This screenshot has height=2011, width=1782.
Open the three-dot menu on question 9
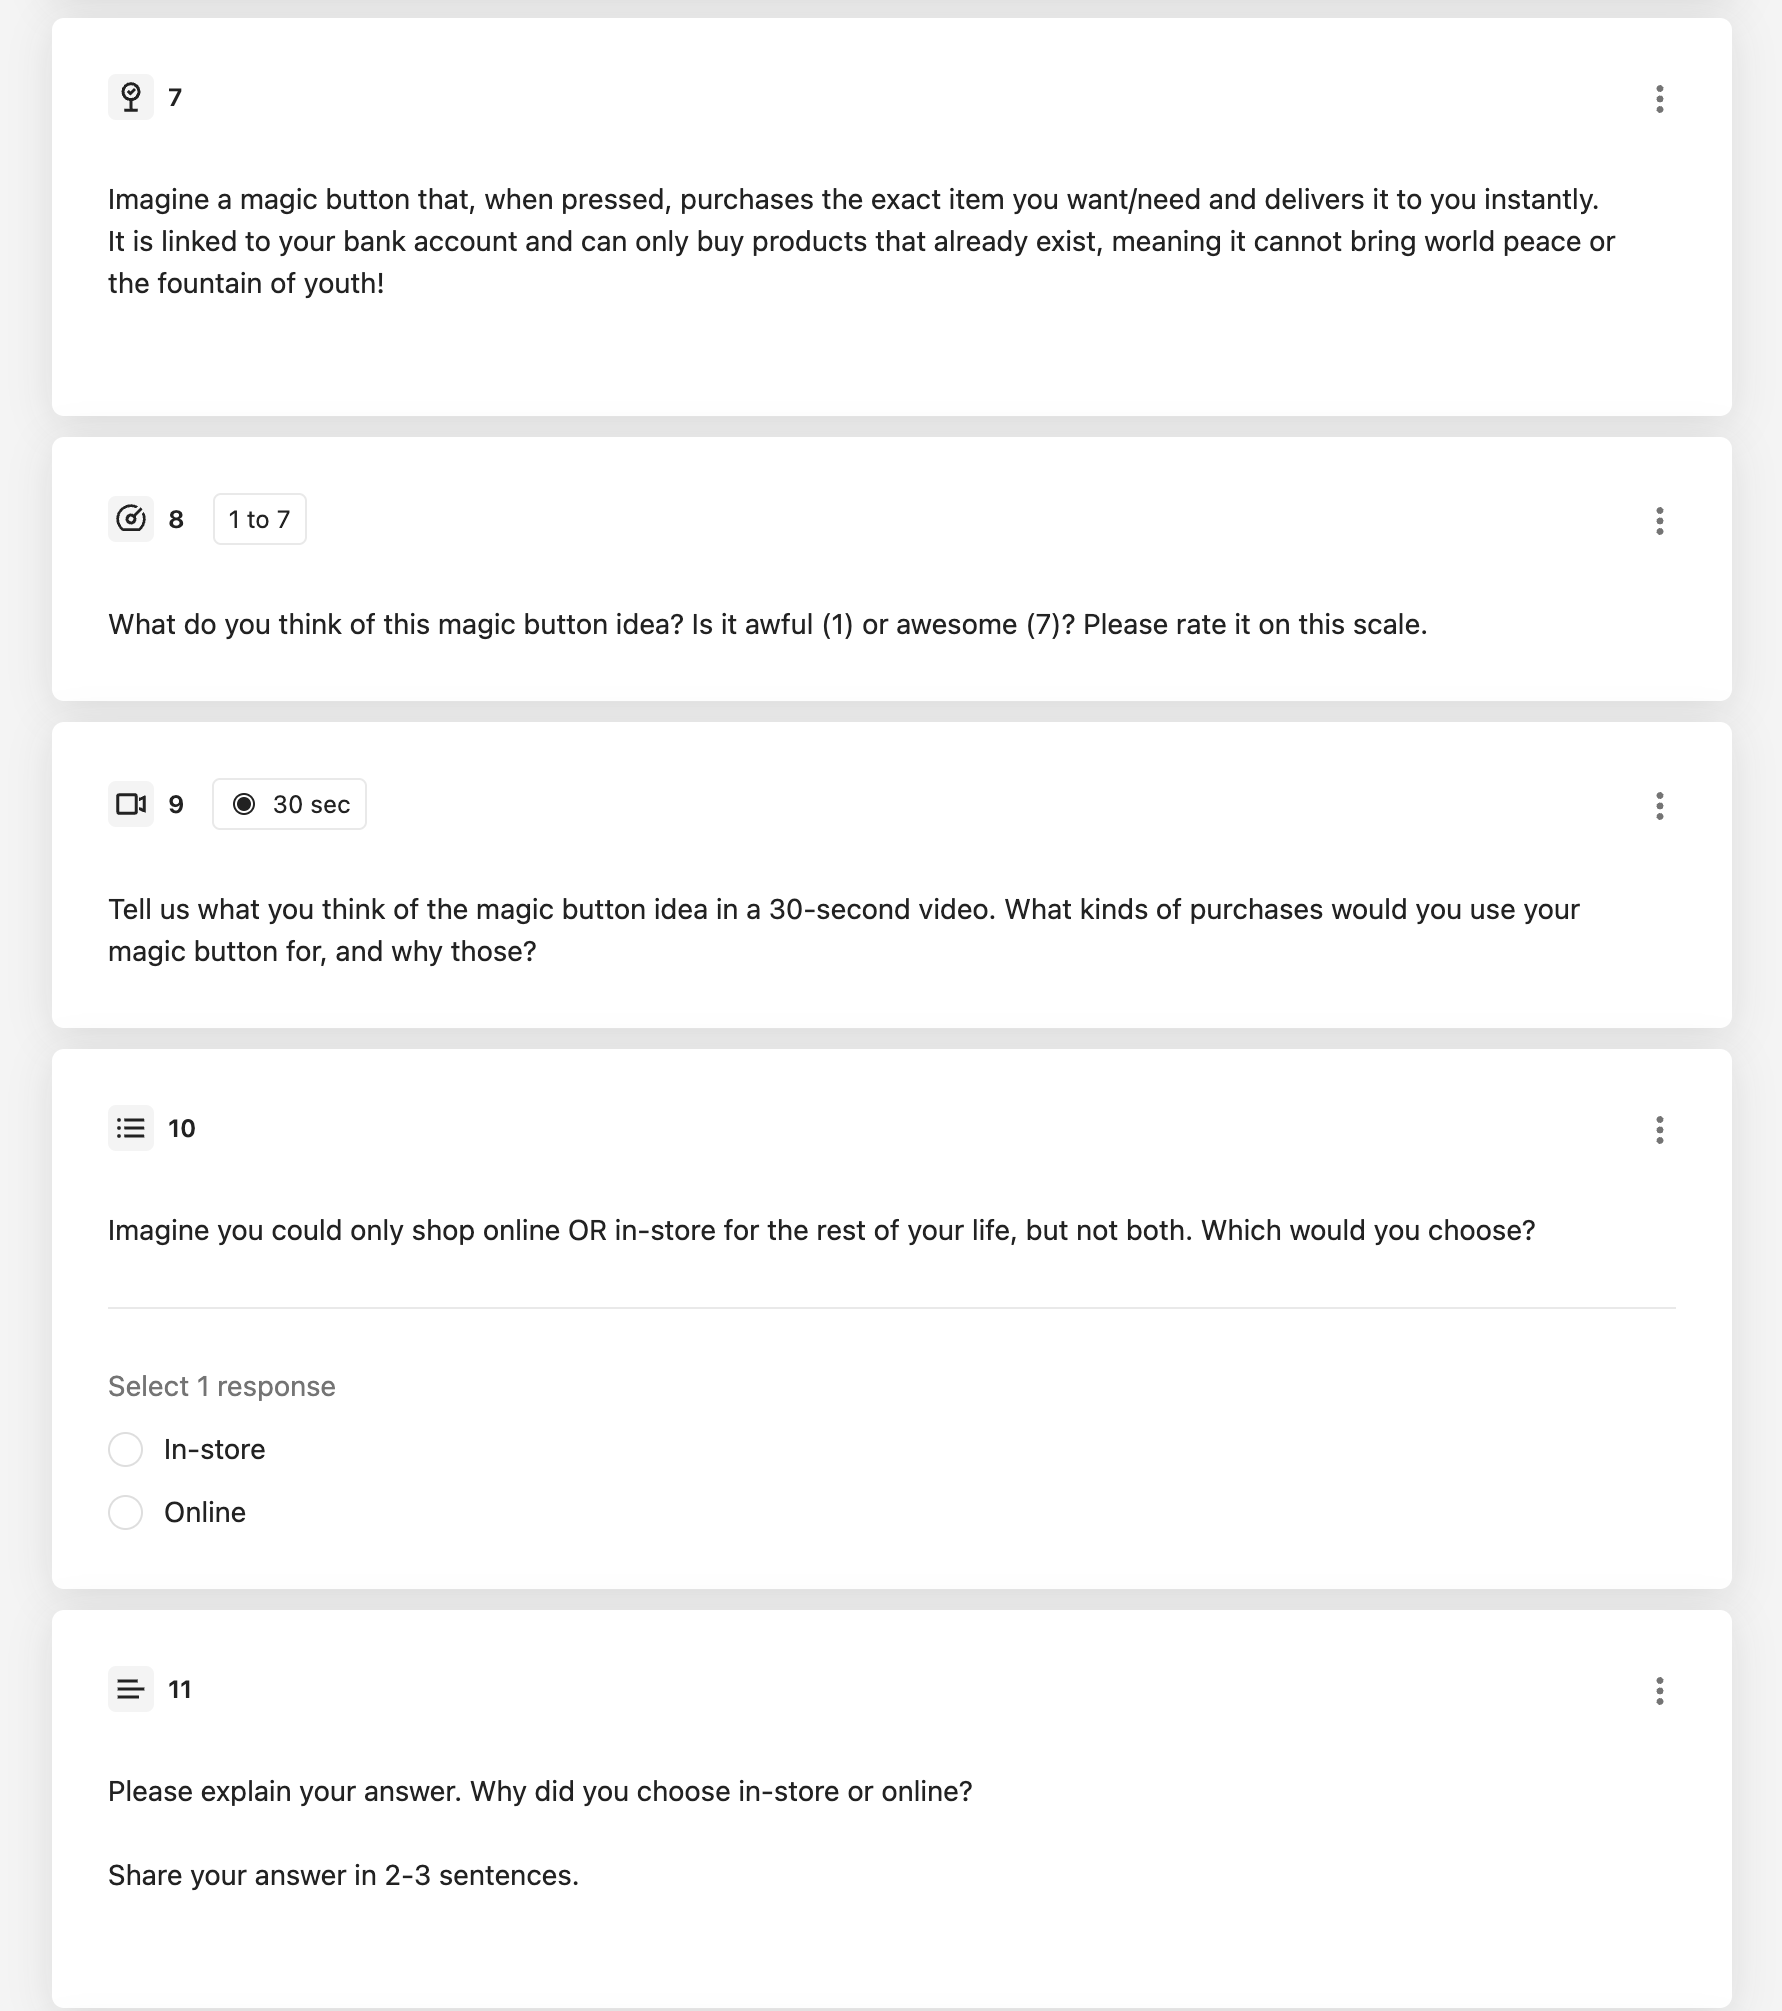pyautogui.click(x=1659, y=805)
